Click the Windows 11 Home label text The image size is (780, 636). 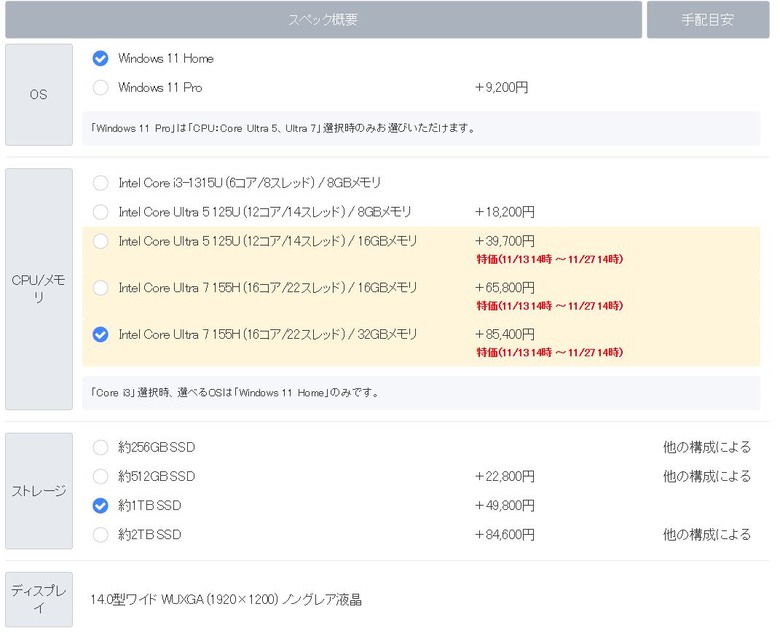(166, 58)
